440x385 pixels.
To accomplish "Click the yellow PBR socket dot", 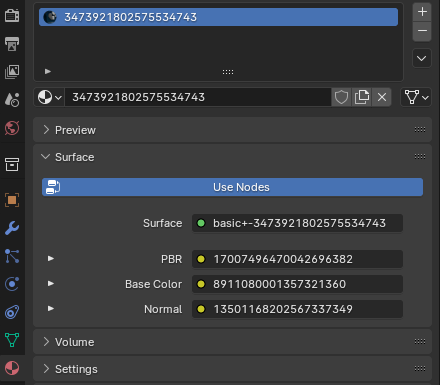I will (x=201, y=259).
